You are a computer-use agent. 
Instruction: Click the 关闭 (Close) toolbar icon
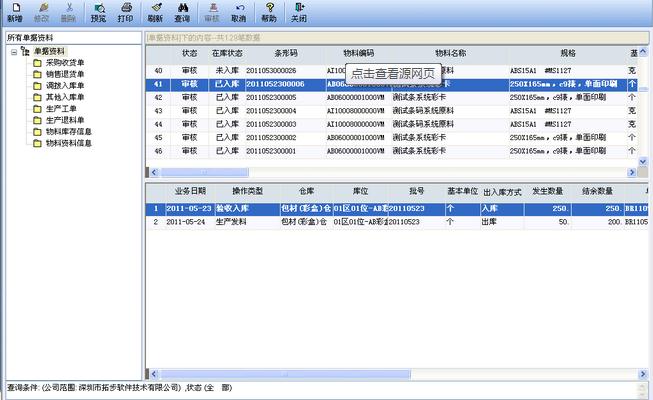(299, 12)
